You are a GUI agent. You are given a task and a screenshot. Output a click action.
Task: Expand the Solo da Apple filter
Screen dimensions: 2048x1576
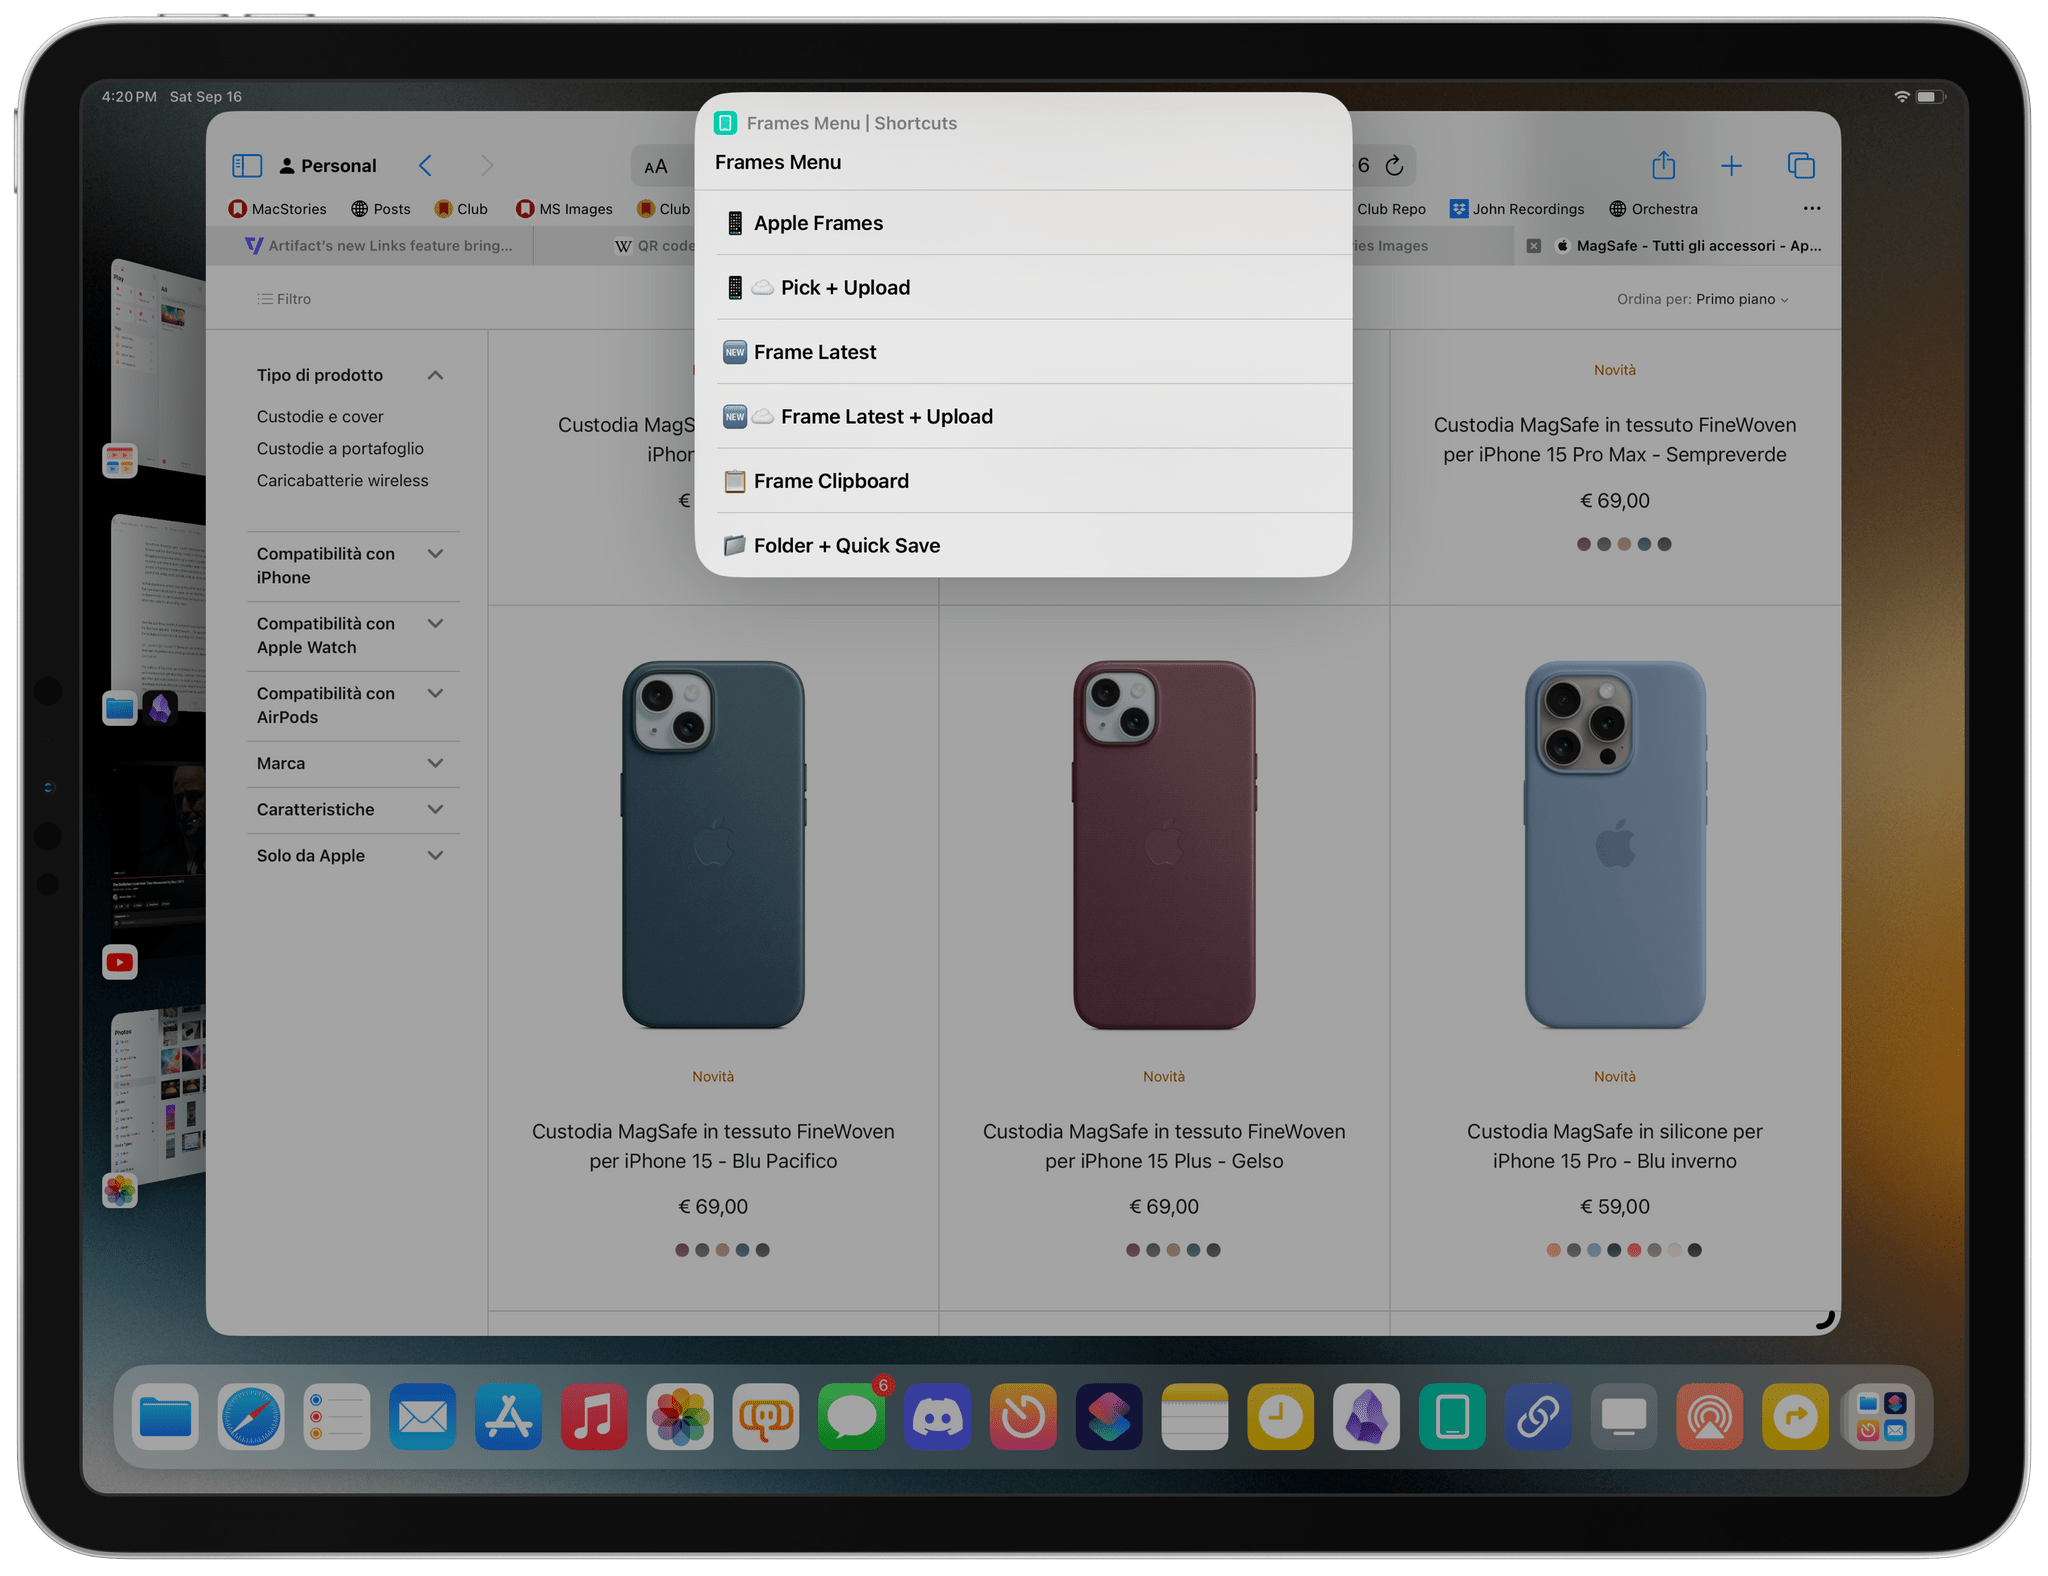pyautogui.click(x=435, y=856)
